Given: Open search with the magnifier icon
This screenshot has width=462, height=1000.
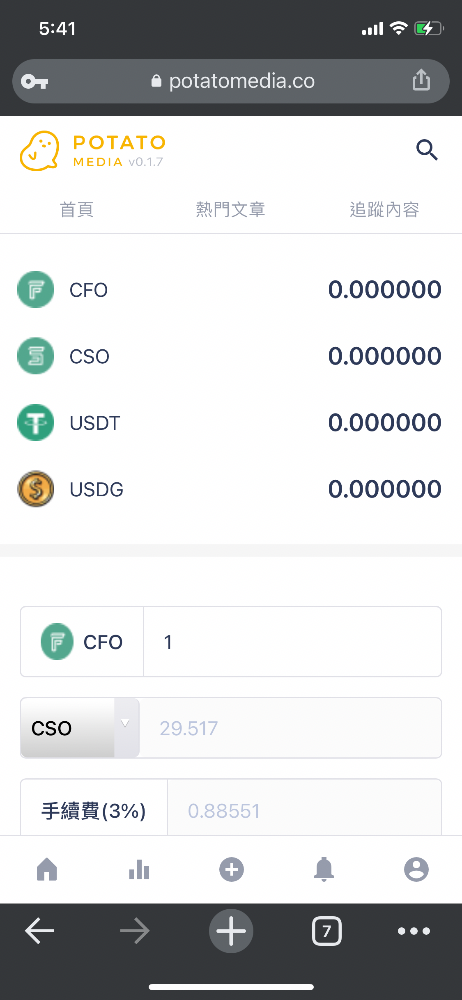Looking at the screenshot, I should pyautogui.click(x=427, y=151).
